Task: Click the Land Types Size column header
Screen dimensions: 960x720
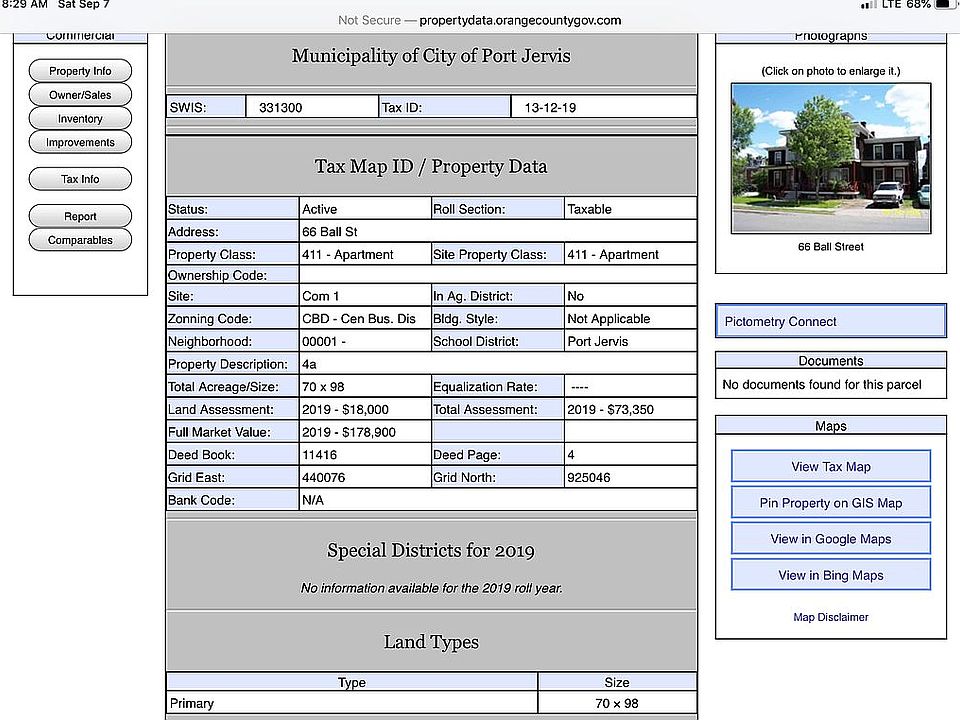Action: click(x=617, y=682)
